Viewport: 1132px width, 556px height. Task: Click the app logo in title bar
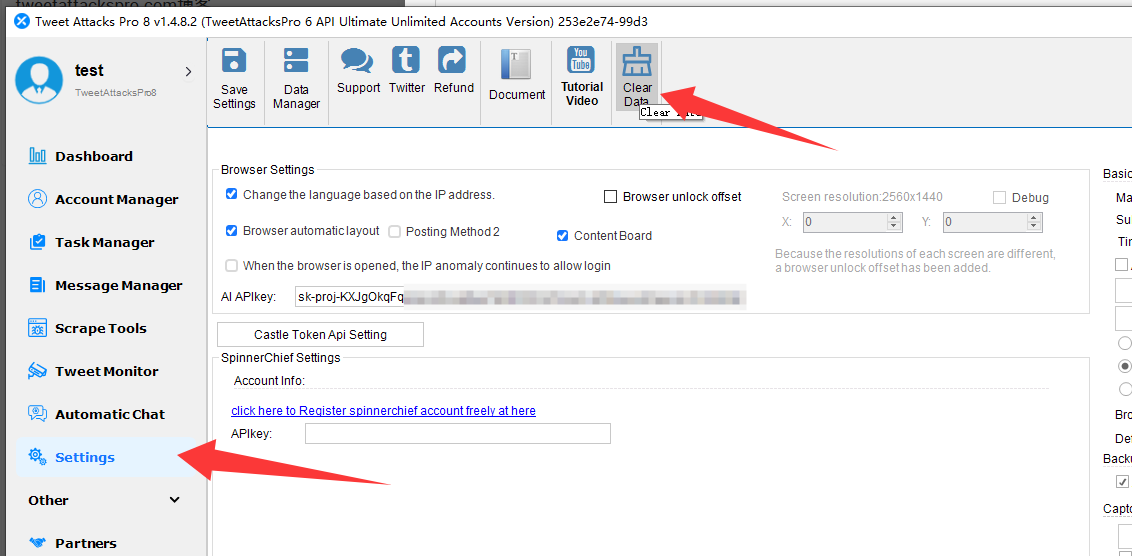[22, 21]
